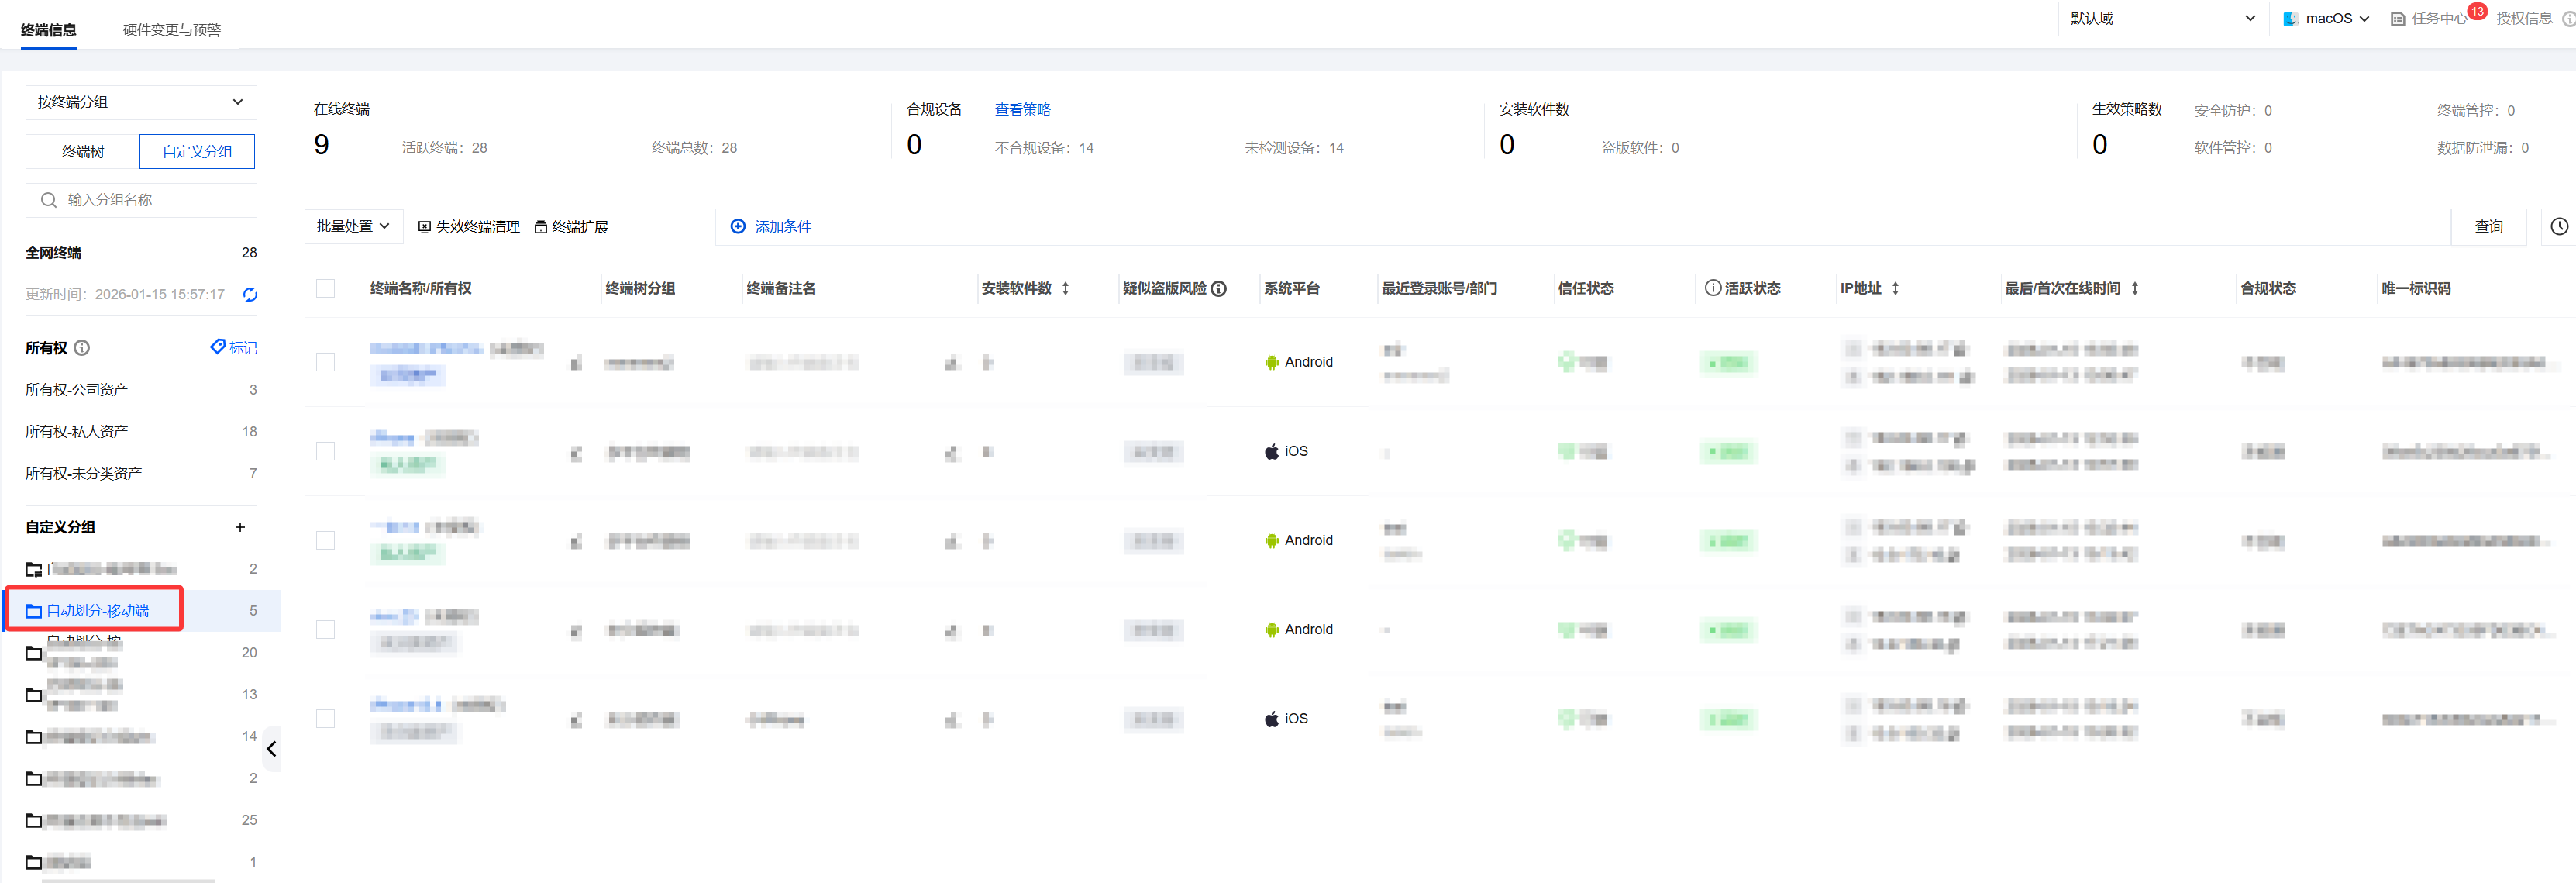Click the 终端扩展 toolbar icon
Screen dimensions: 2576x883
click(x=540, y=227)
